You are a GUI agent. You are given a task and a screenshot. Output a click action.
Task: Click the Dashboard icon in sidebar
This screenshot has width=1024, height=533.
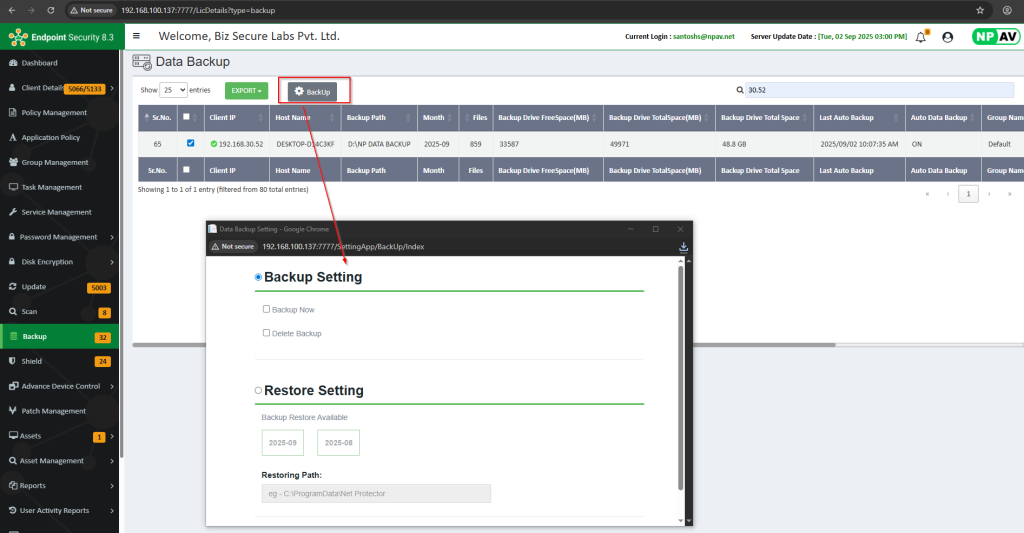[12, 63]
